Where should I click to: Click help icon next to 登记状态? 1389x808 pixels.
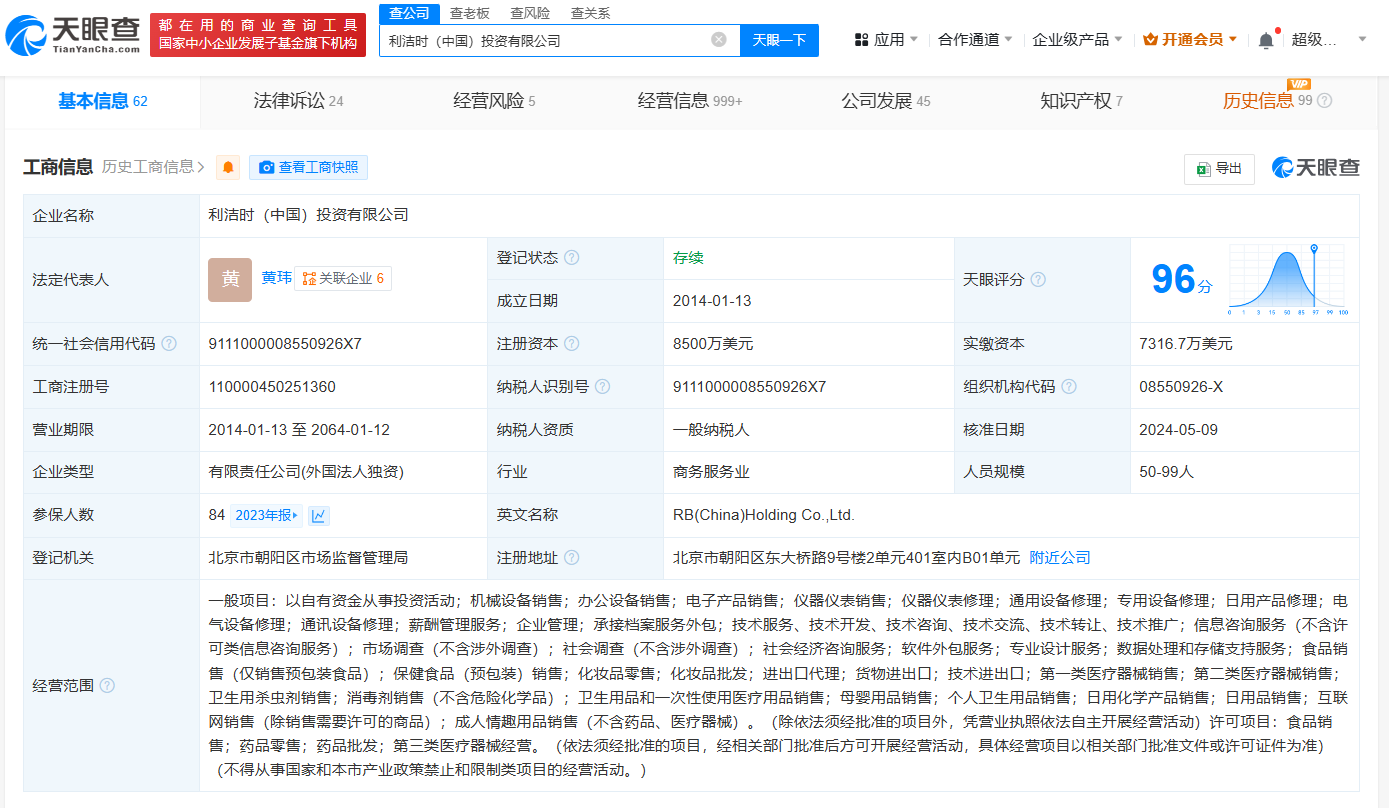point(571,258)
